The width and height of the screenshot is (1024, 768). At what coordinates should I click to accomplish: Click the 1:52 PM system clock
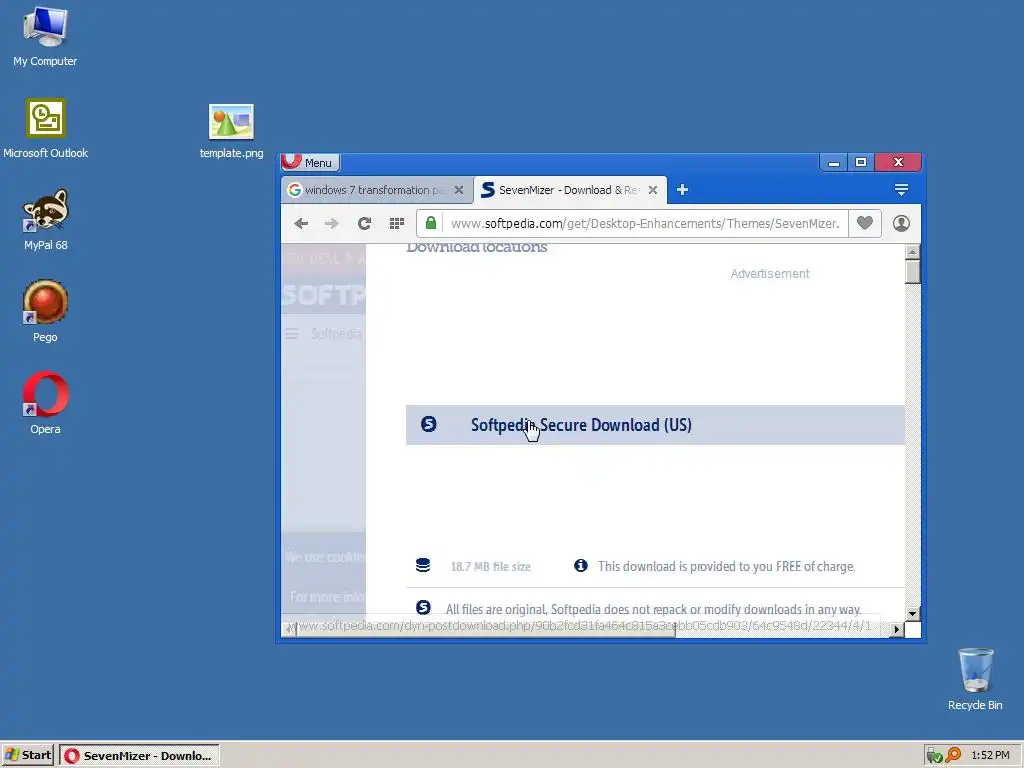[990, 756]
